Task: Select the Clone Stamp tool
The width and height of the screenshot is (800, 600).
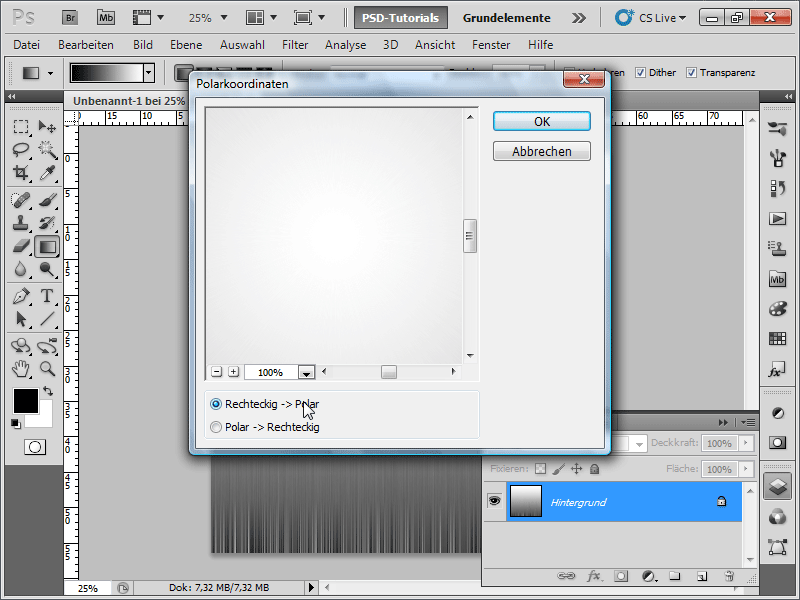Action: coord(21,223)
